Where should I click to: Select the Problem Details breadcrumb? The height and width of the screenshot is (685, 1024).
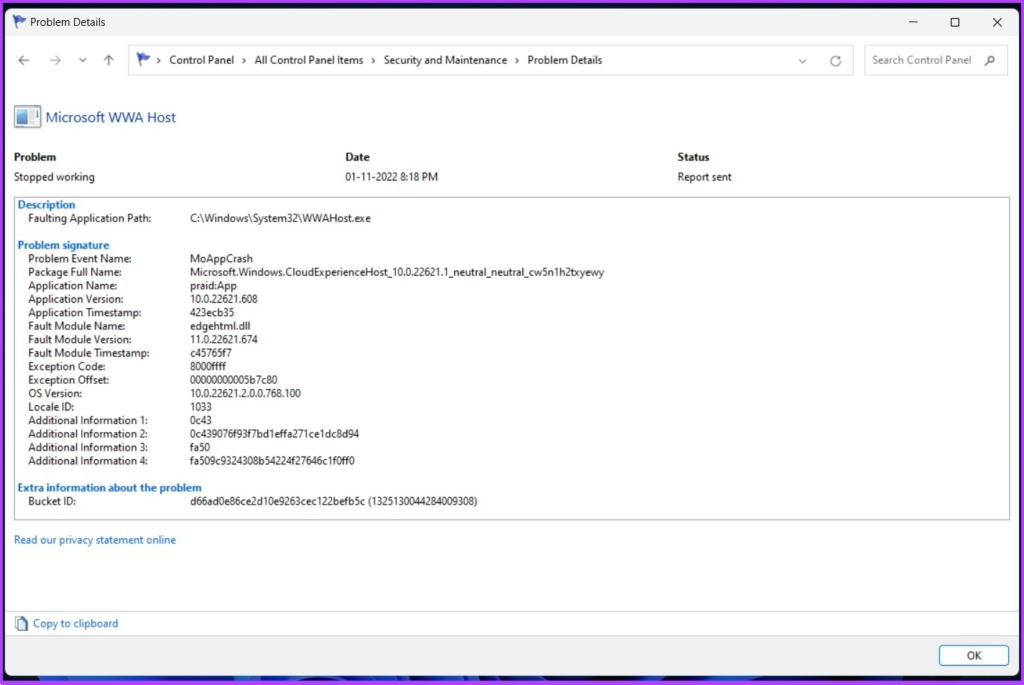click(564, 60)
